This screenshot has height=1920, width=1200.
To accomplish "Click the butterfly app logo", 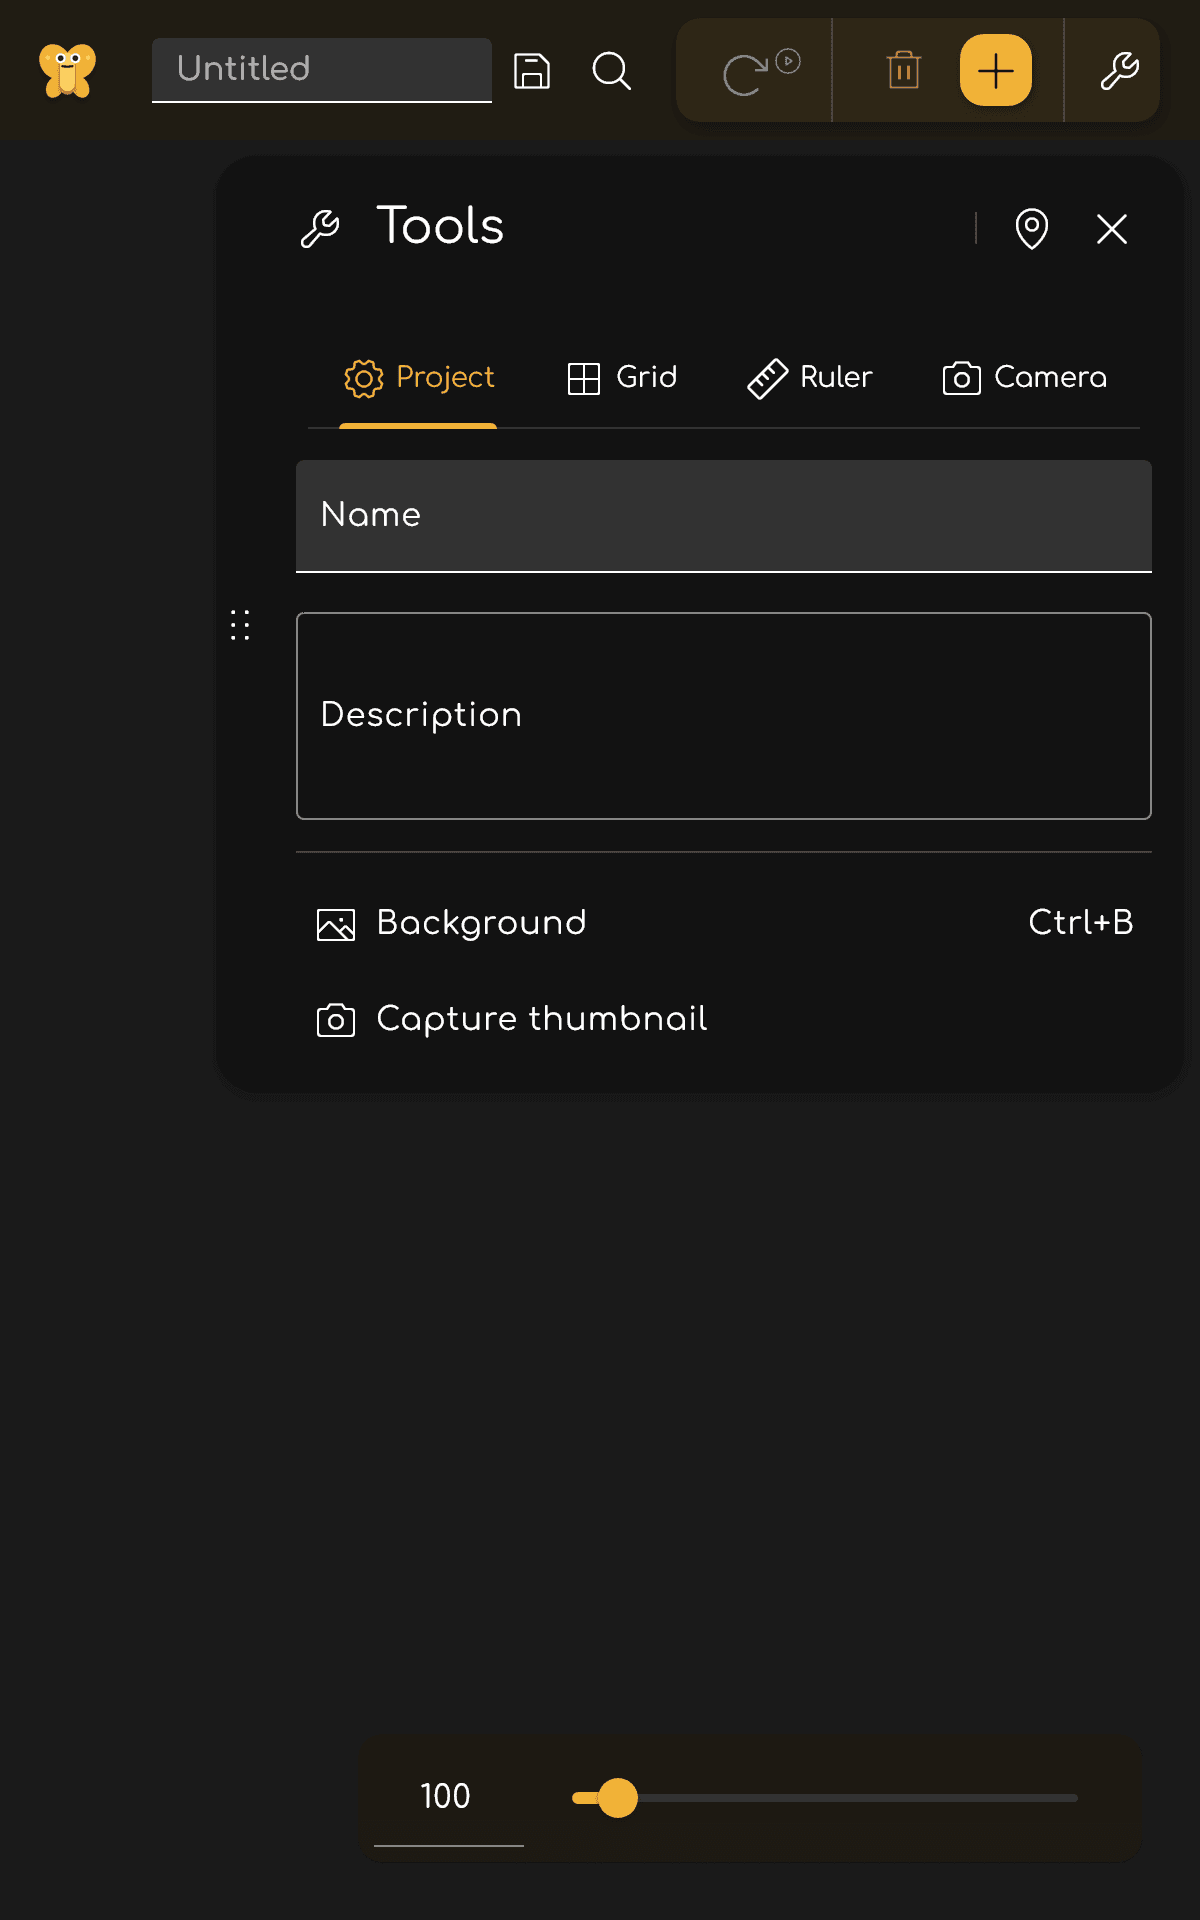I will [67, 71].
